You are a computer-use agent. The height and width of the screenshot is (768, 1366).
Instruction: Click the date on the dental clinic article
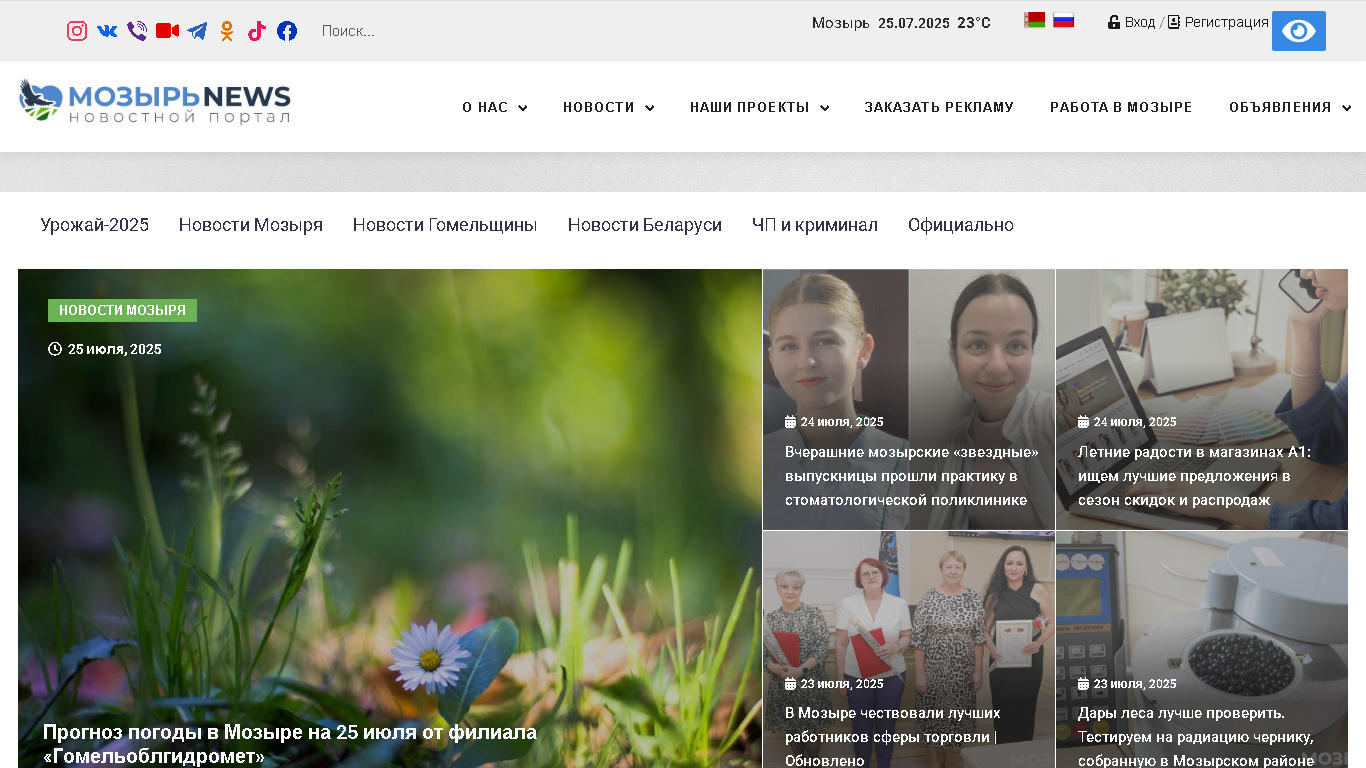(834, 422)
